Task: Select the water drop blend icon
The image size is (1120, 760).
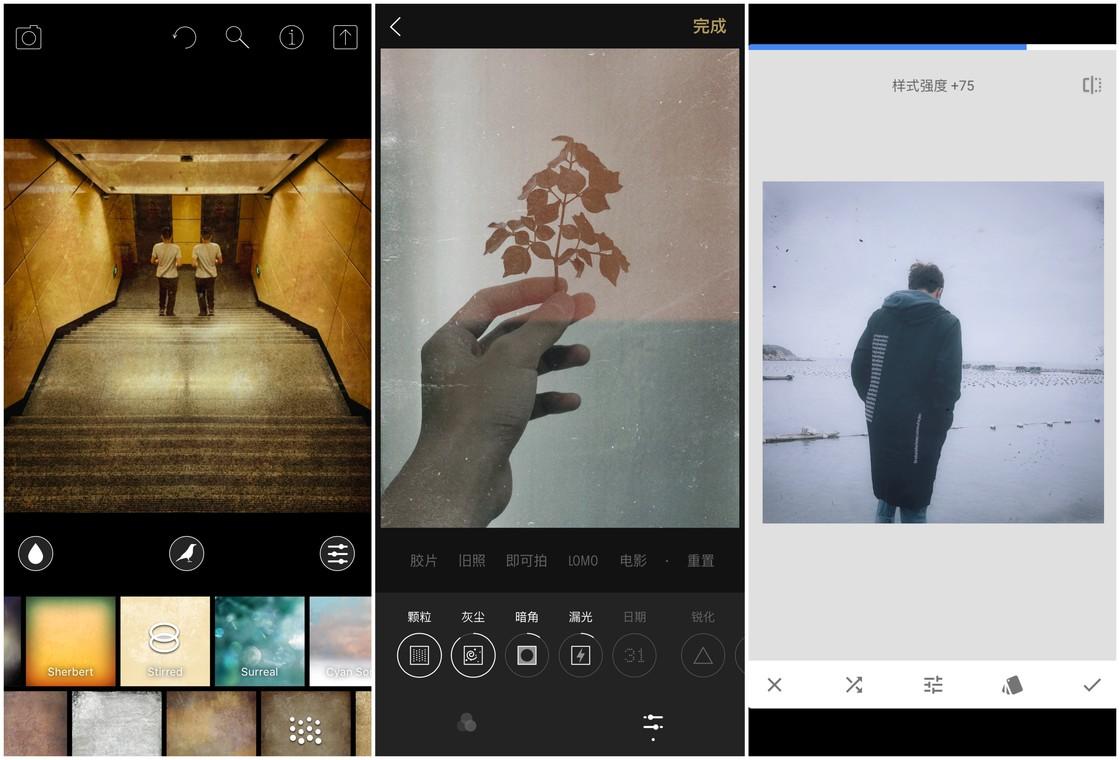Action: click(x=36, y=554)
